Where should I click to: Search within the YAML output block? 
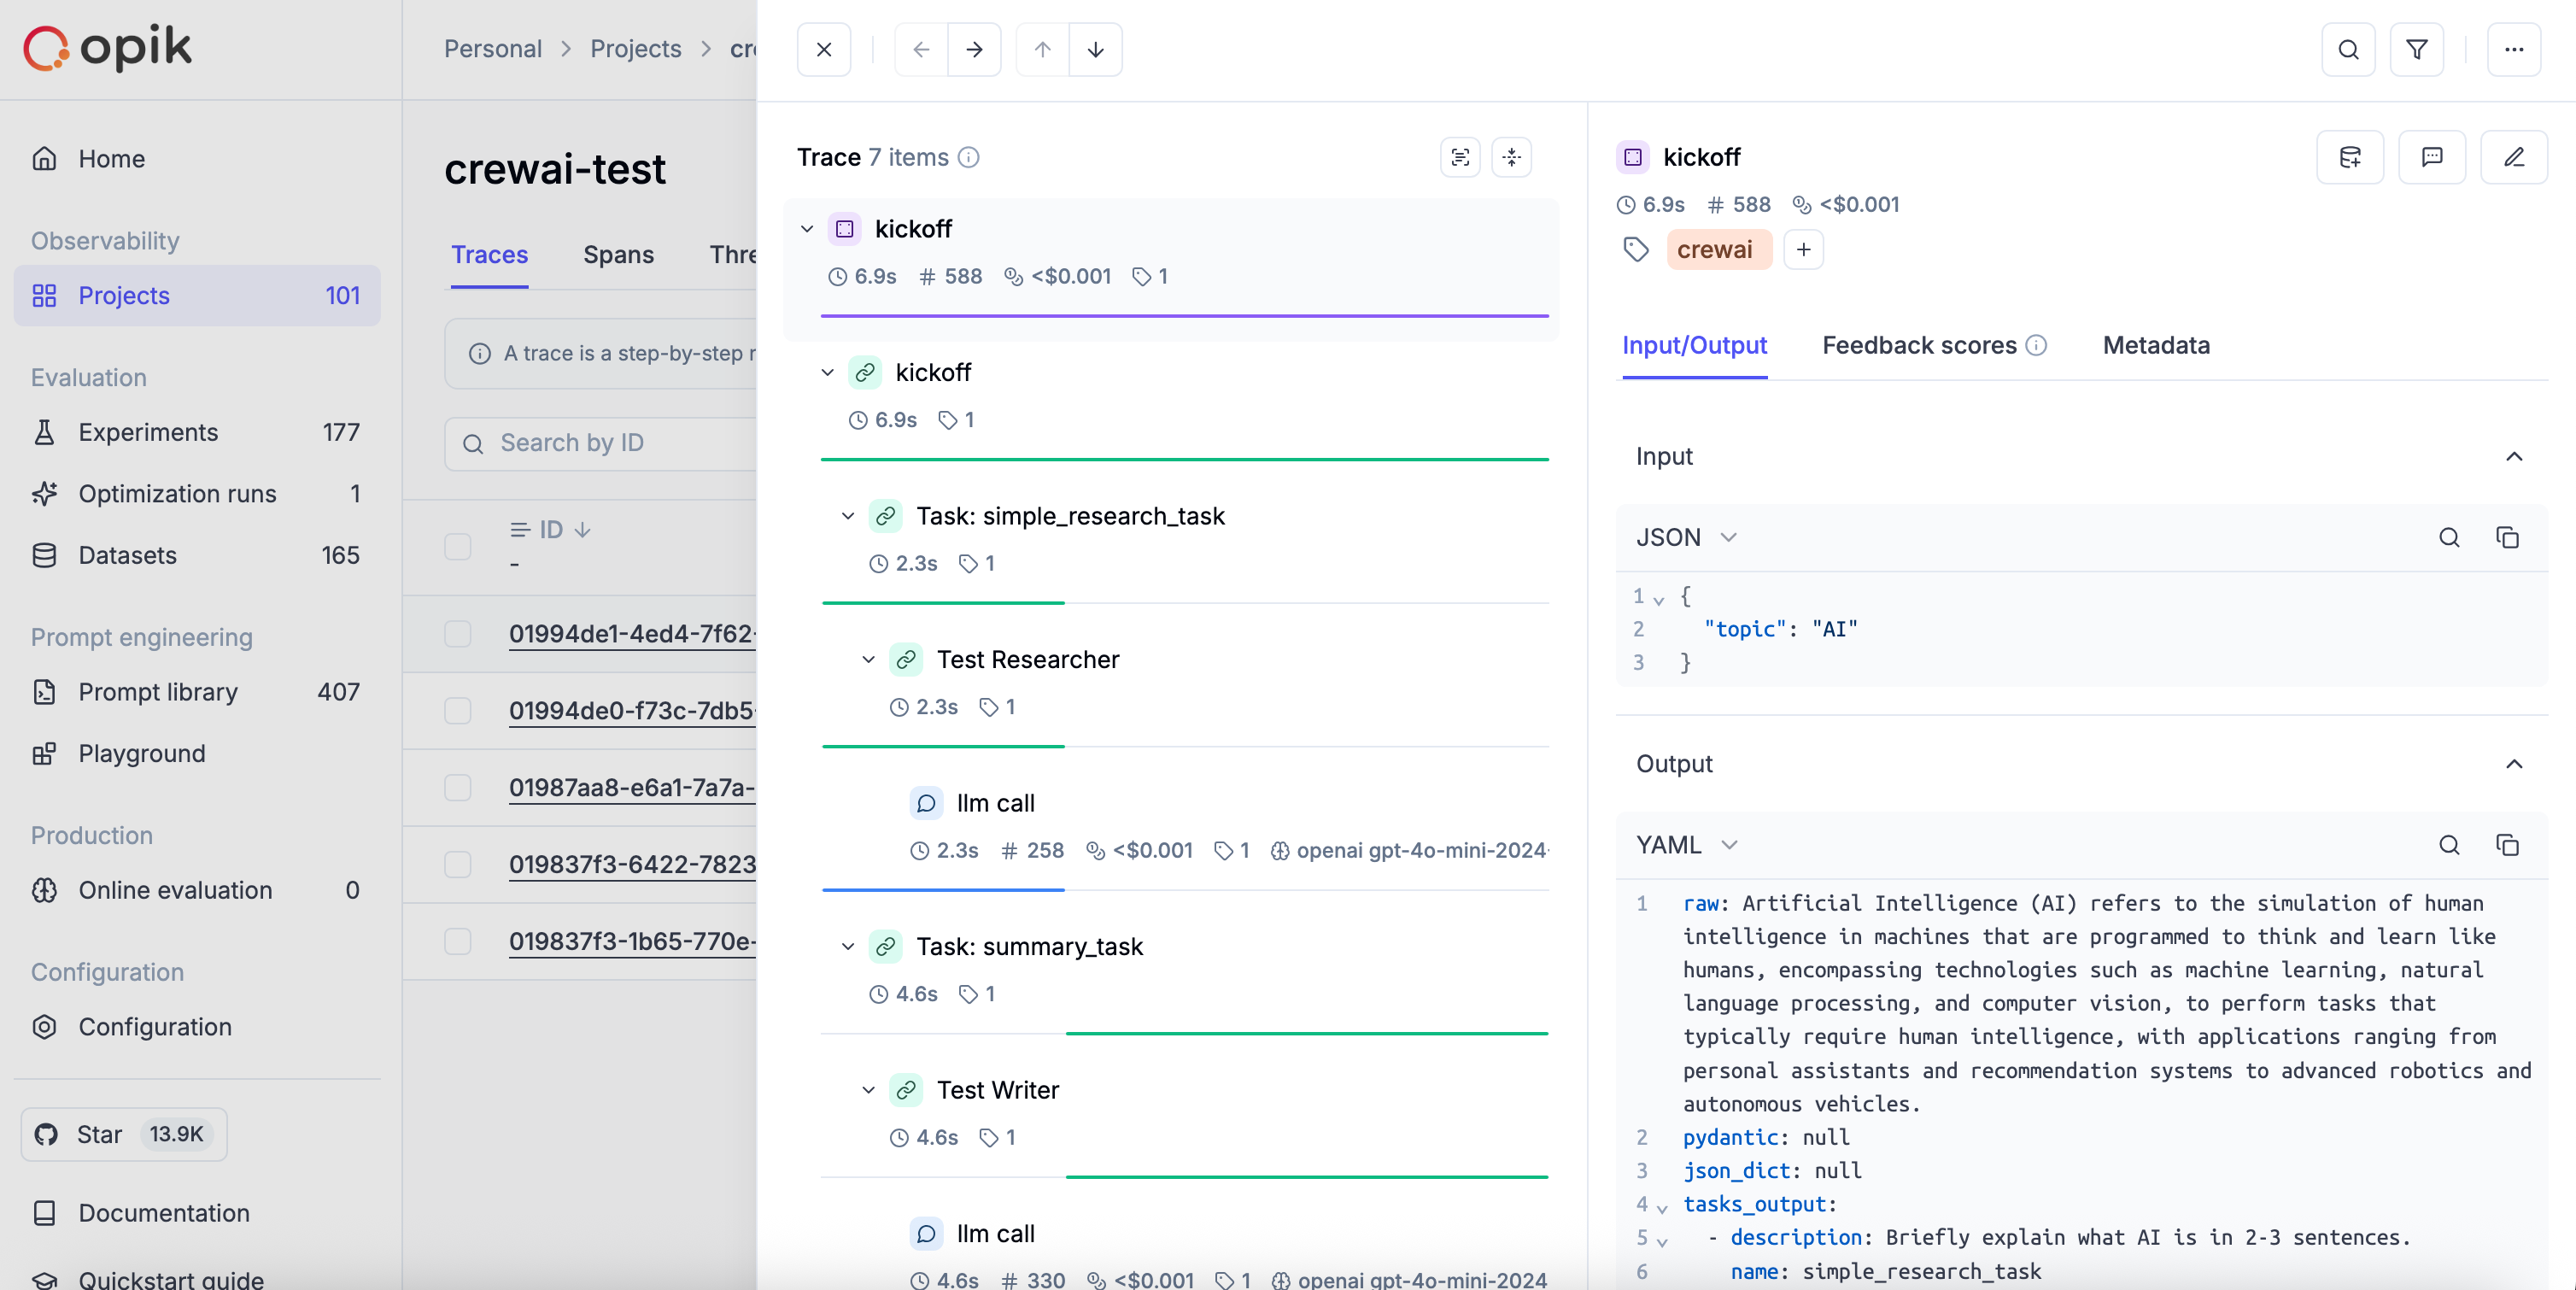click(x=2448, y=845)
